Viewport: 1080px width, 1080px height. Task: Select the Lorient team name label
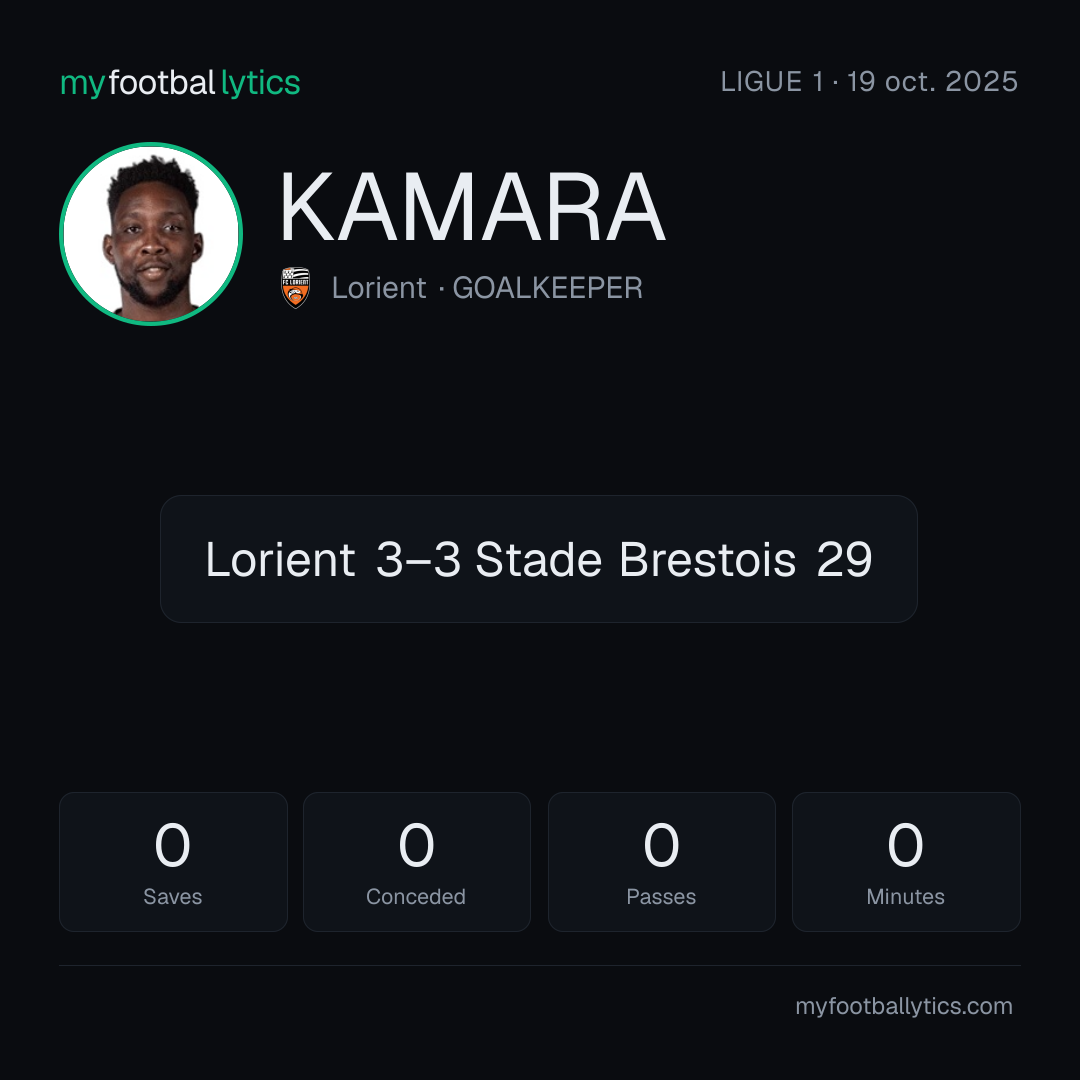pos(379,288)
